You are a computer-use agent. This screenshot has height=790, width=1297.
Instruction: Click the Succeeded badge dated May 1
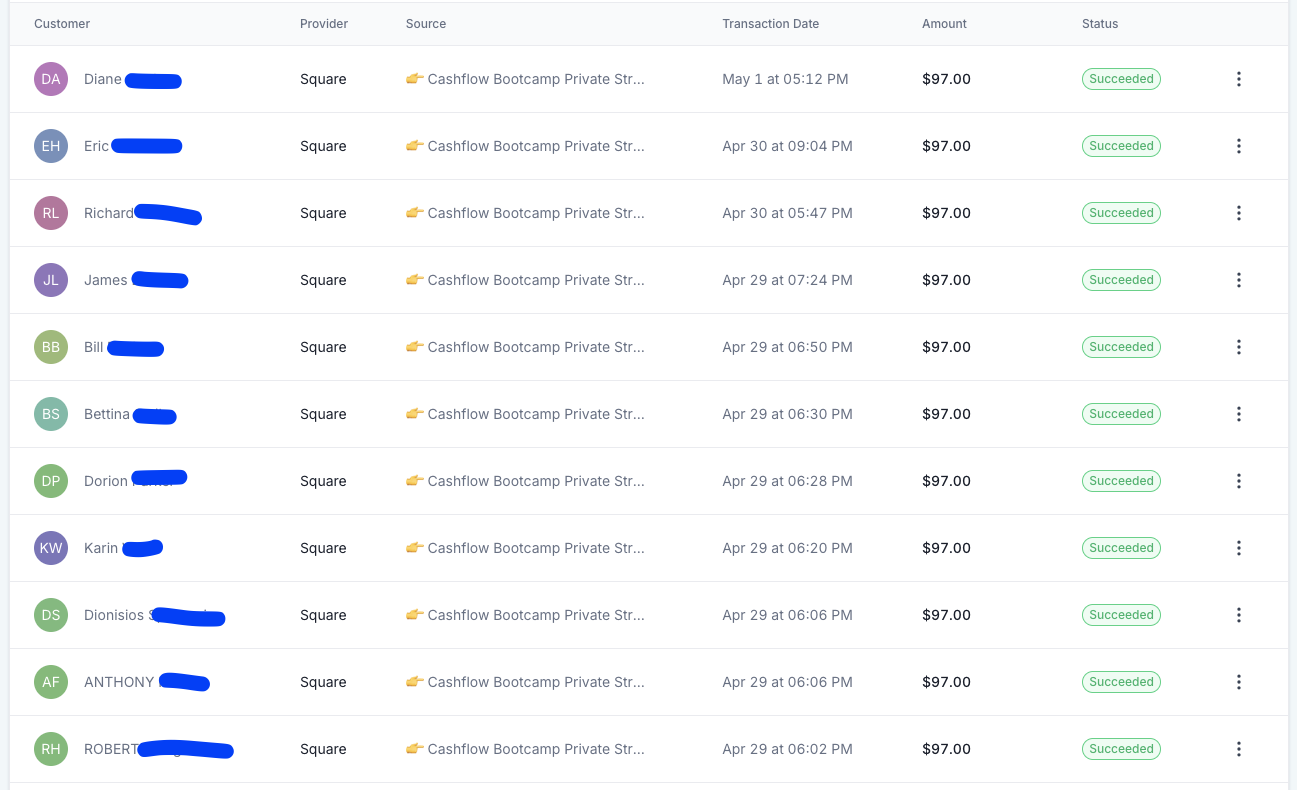1121,79
